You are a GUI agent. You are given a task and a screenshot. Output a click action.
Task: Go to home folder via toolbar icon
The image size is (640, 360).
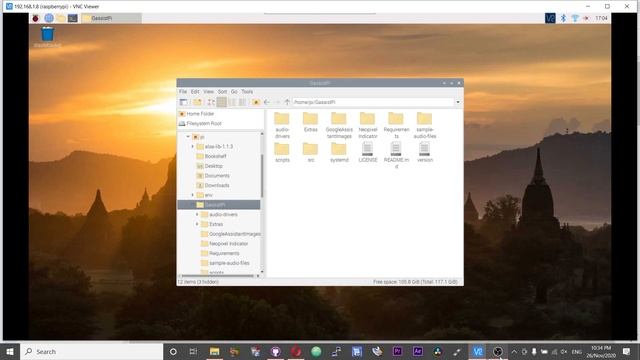pyautogui.click(x=256, y=102)
